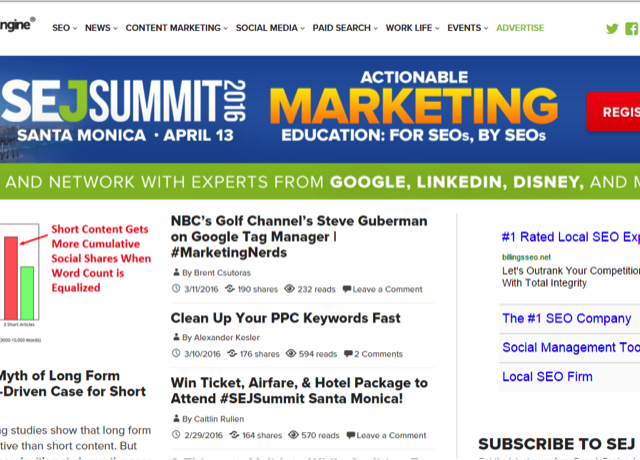Screen dimensions: 640x460
Task: Open The #1 SEO Company ad link
Action: pos(567,318)
